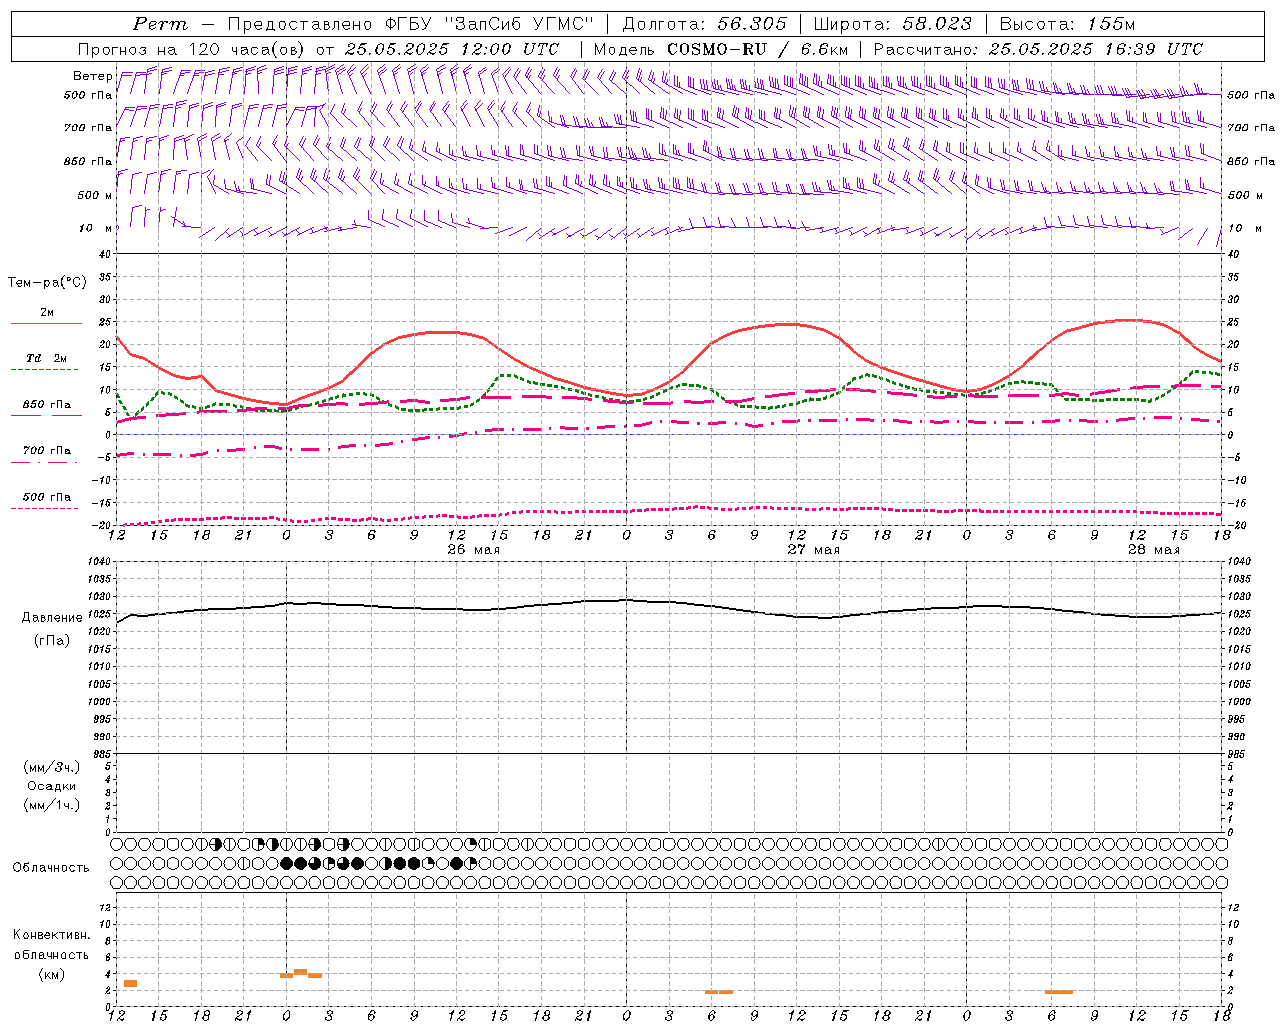The width and height of the screenshot is (1280, 1024).
Task: Click the "Облачность" row label
Action: 51,868
